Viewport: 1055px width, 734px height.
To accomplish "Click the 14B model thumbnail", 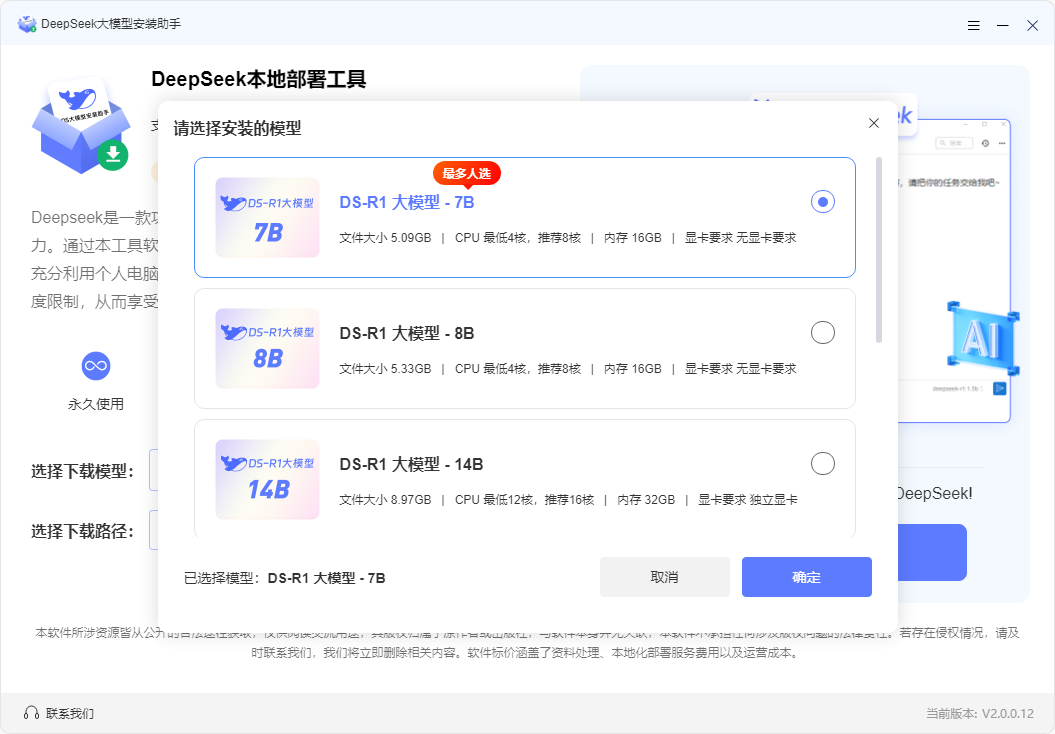I will coord(267,479).
